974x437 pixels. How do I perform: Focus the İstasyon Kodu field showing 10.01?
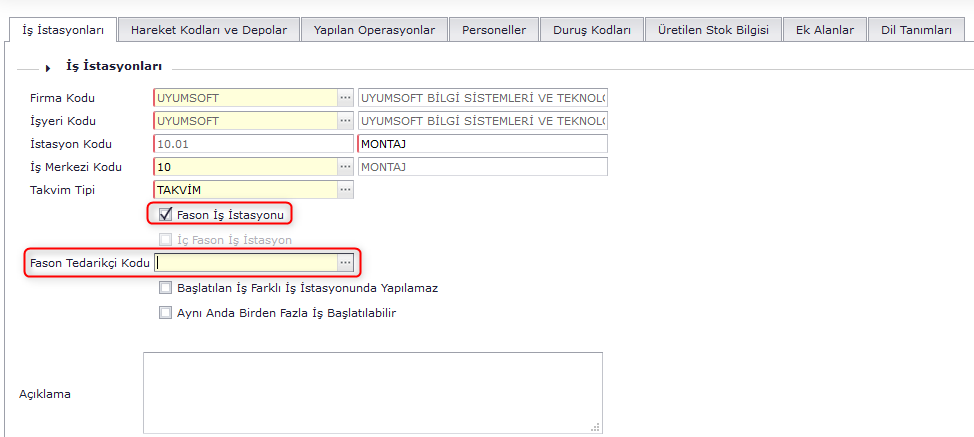pyautogui.click(x=253, y=144)
